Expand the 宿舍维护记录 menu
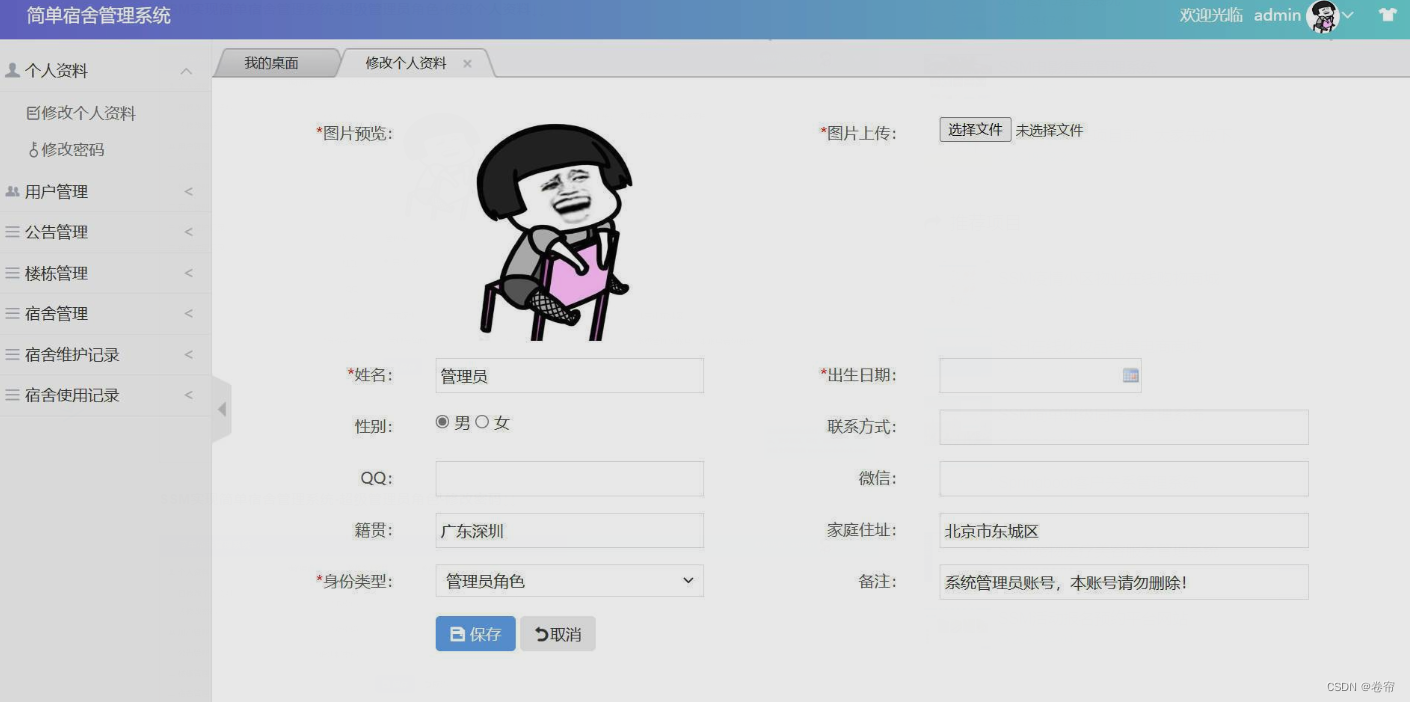Image resolution: width=1410 pixels, height=702 pixels. pos(188,354)
